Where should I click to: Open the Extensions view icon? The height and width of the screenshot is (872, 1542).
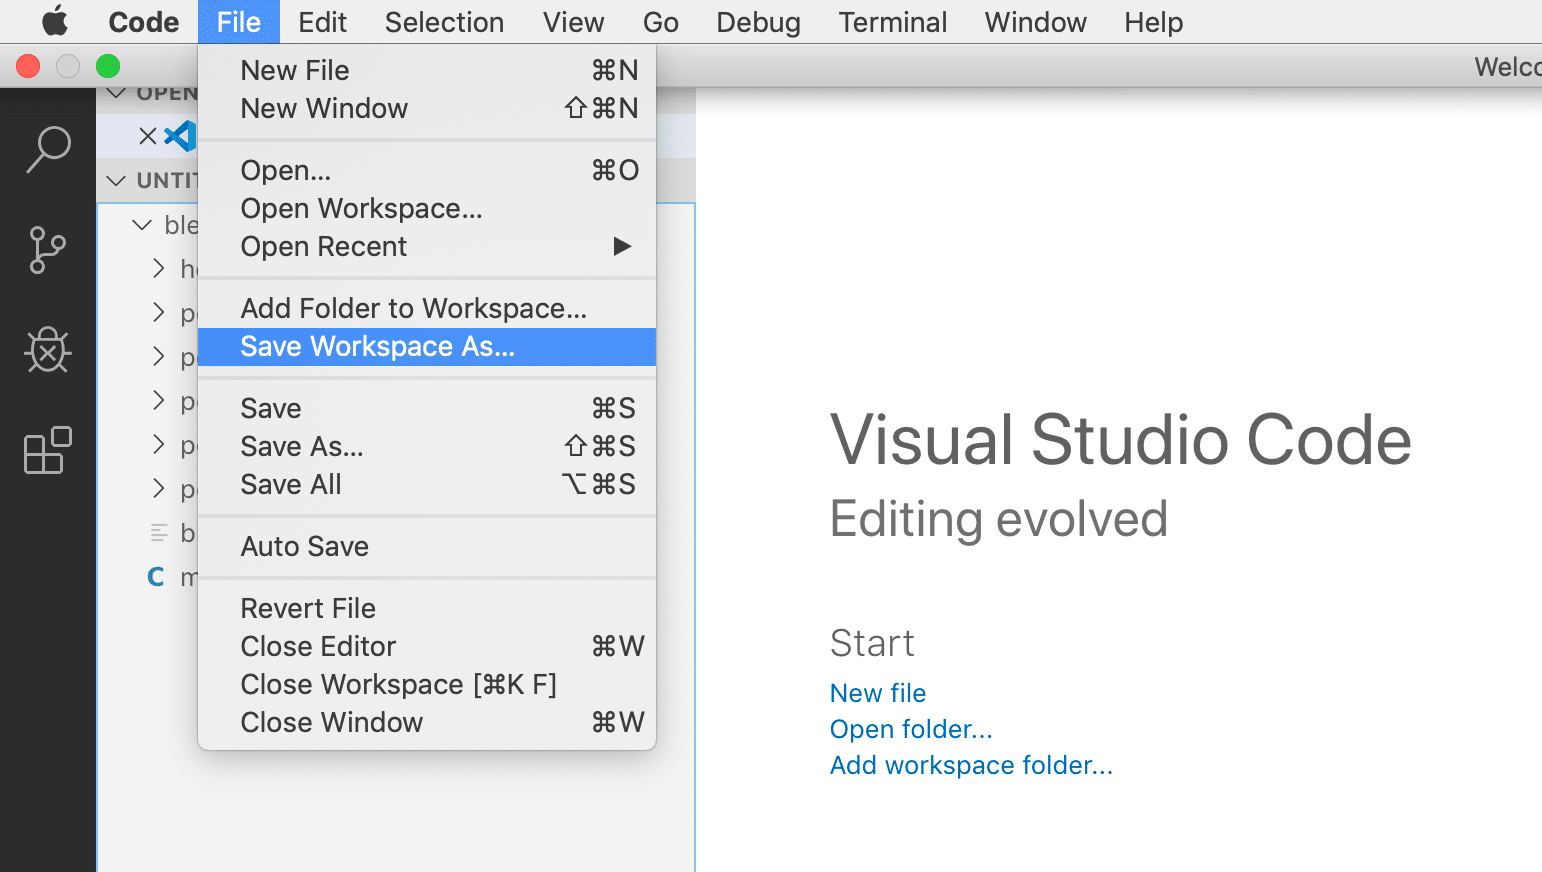[48, 450]
